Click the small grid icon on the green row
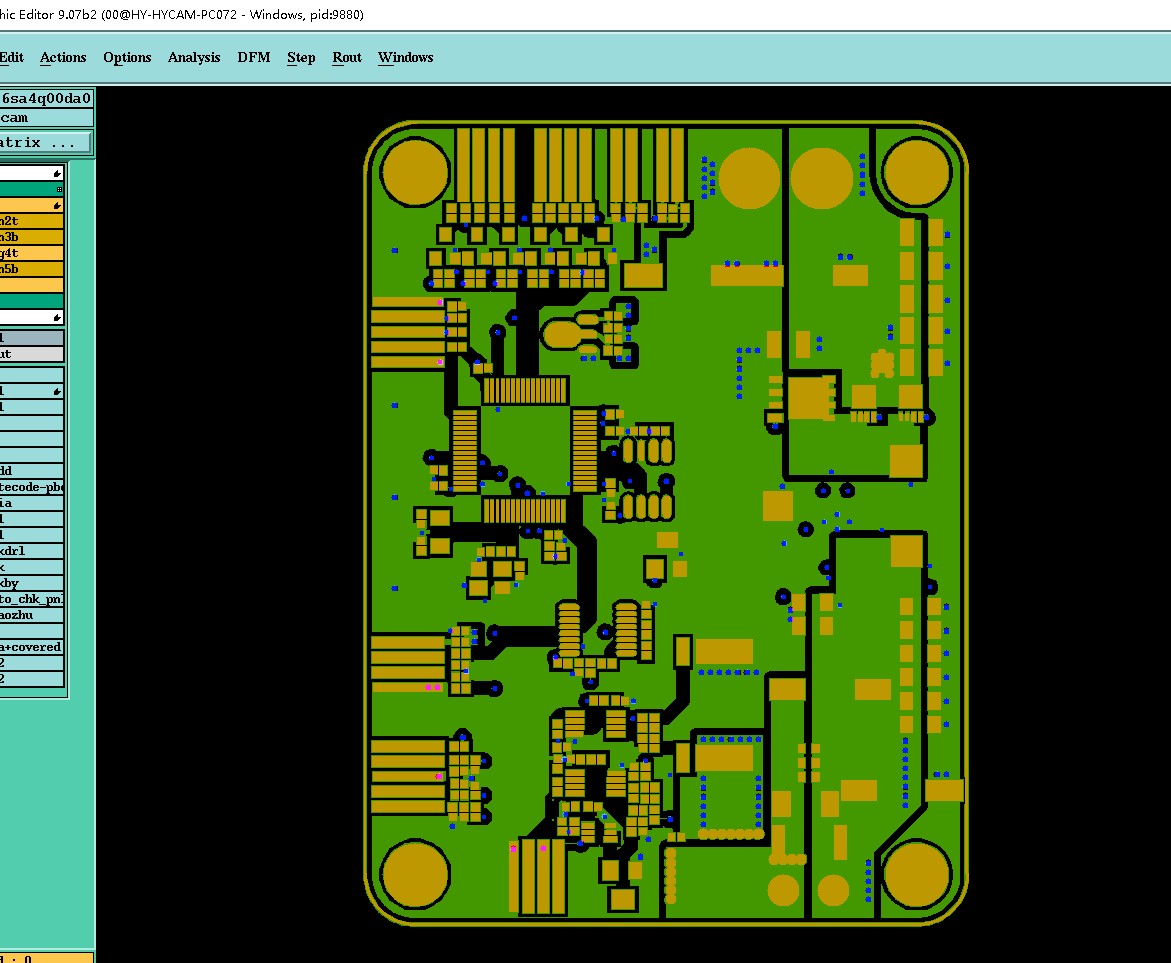The image size is (1171, 963). (59, 189)
